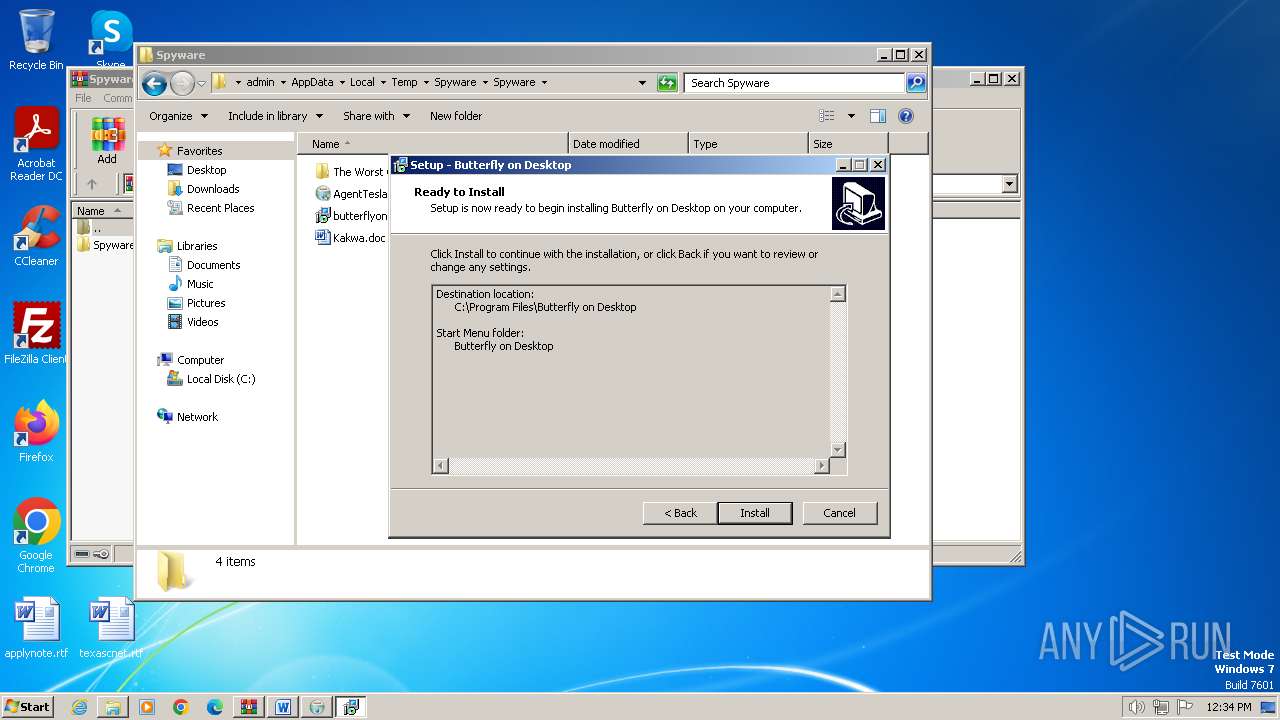
Task: Open Acrobat Reader DC desktop icon
Action: click(36, 145)
